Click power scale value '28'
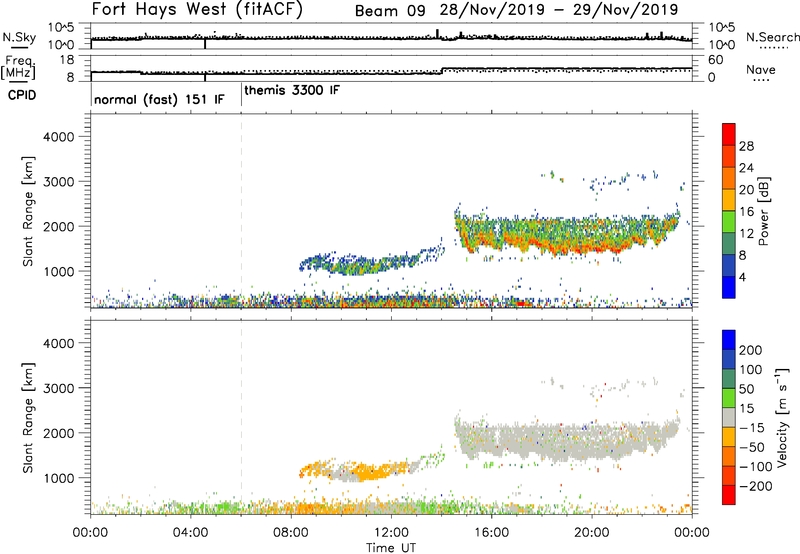This screenshot has width=800, height=554. [746, 146]
